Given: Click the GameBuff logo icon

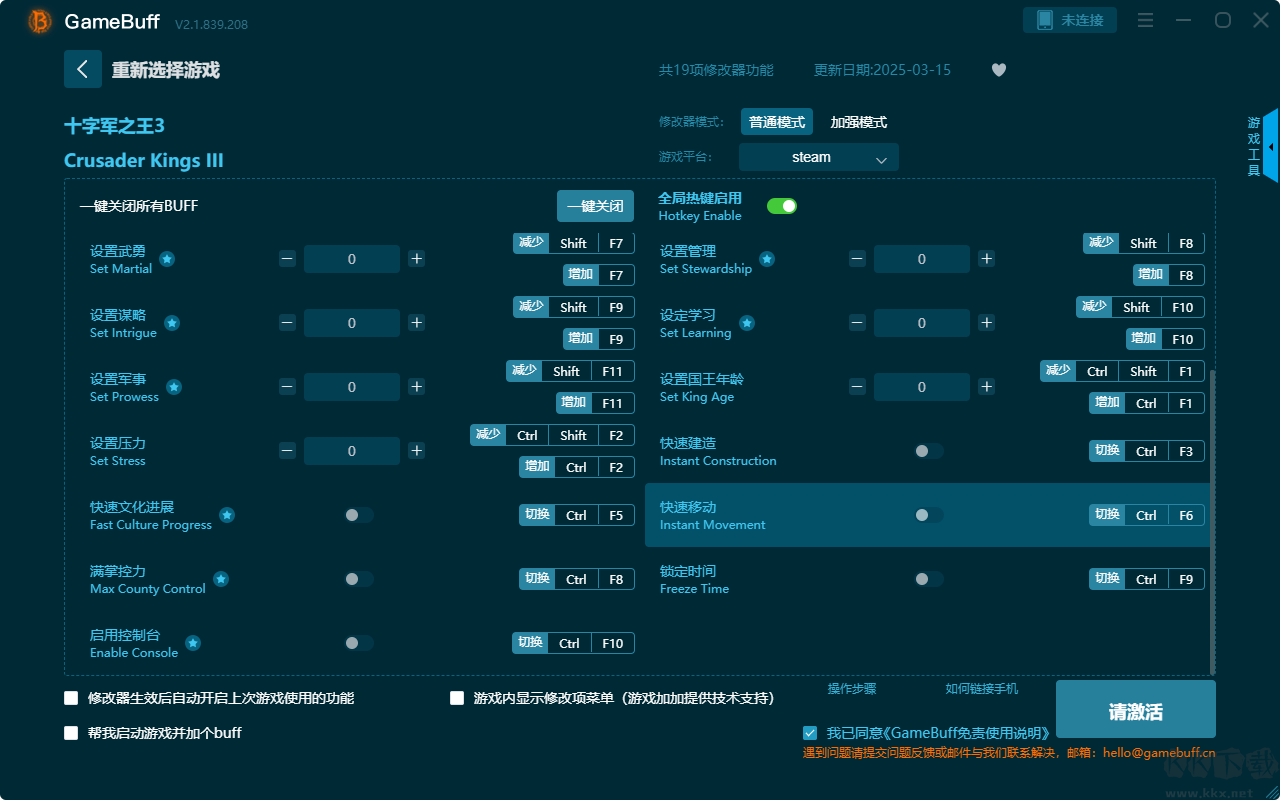Looking at the screenshot, I should click(x=40, y=21).
